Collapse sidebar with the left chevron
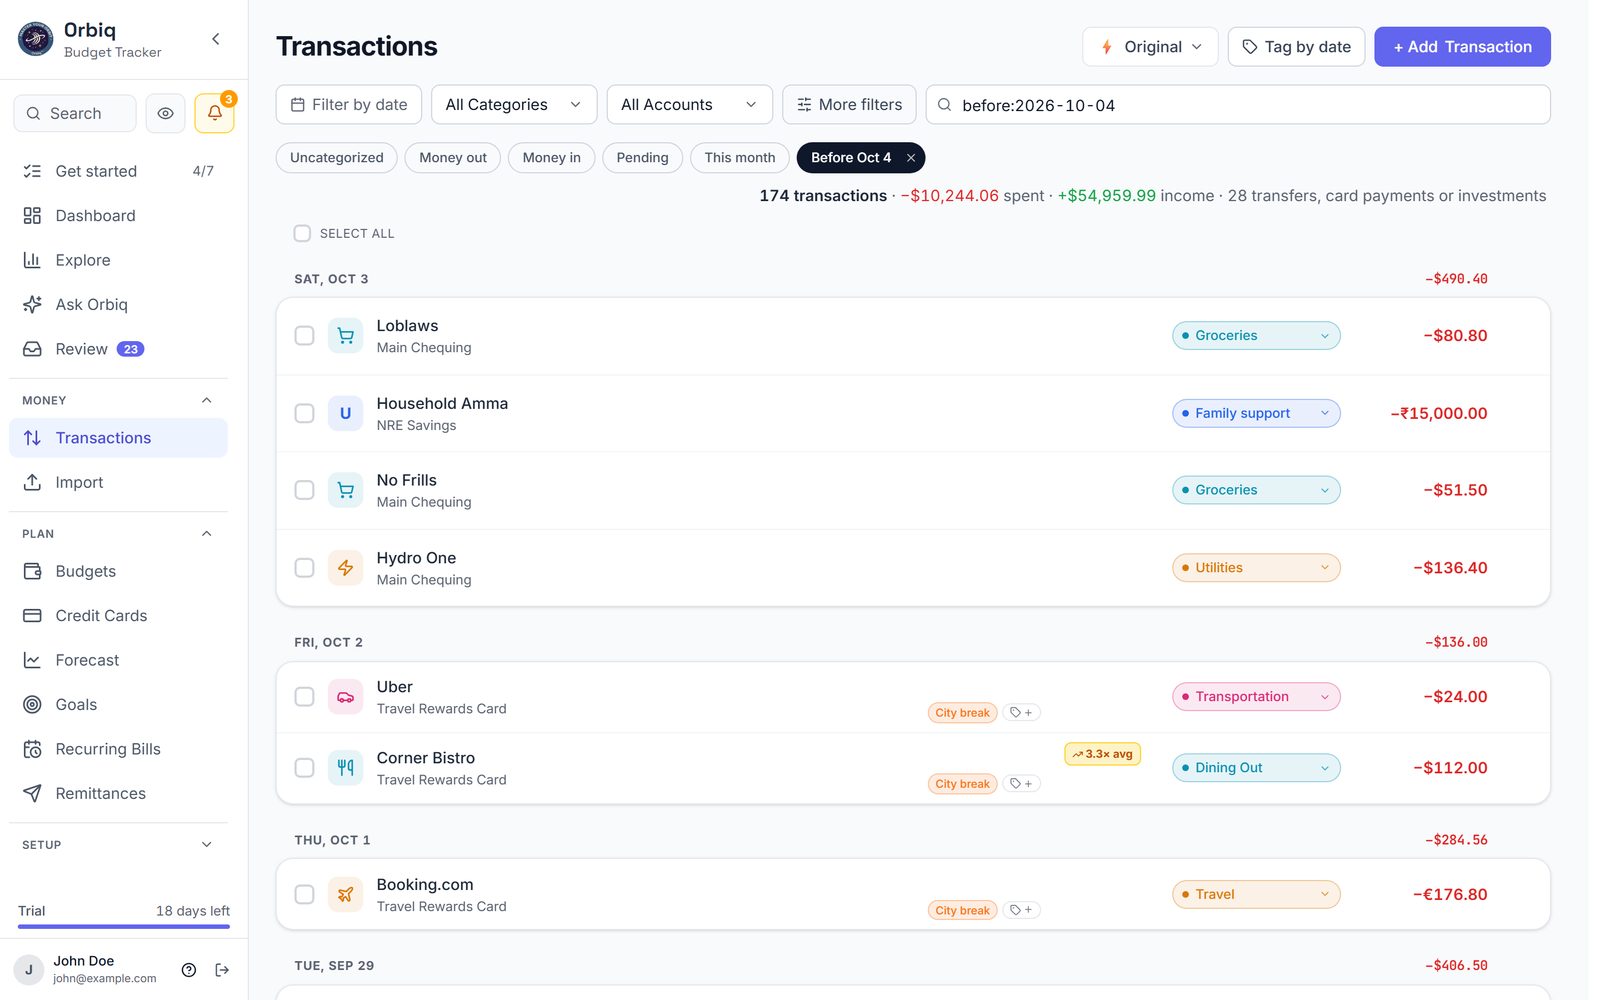 216,39
